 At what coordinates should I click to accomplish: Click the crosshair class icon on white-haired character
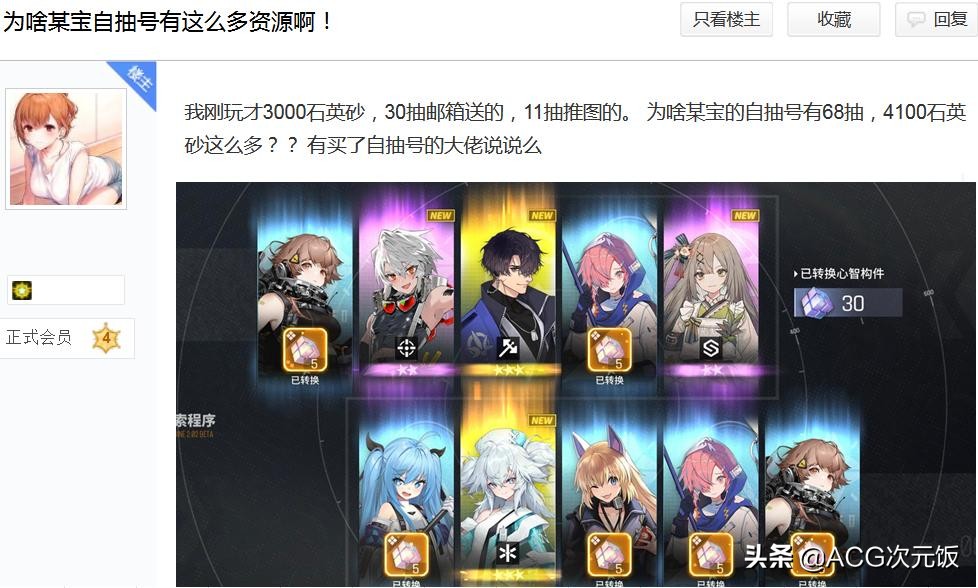(x=406, y=348)
